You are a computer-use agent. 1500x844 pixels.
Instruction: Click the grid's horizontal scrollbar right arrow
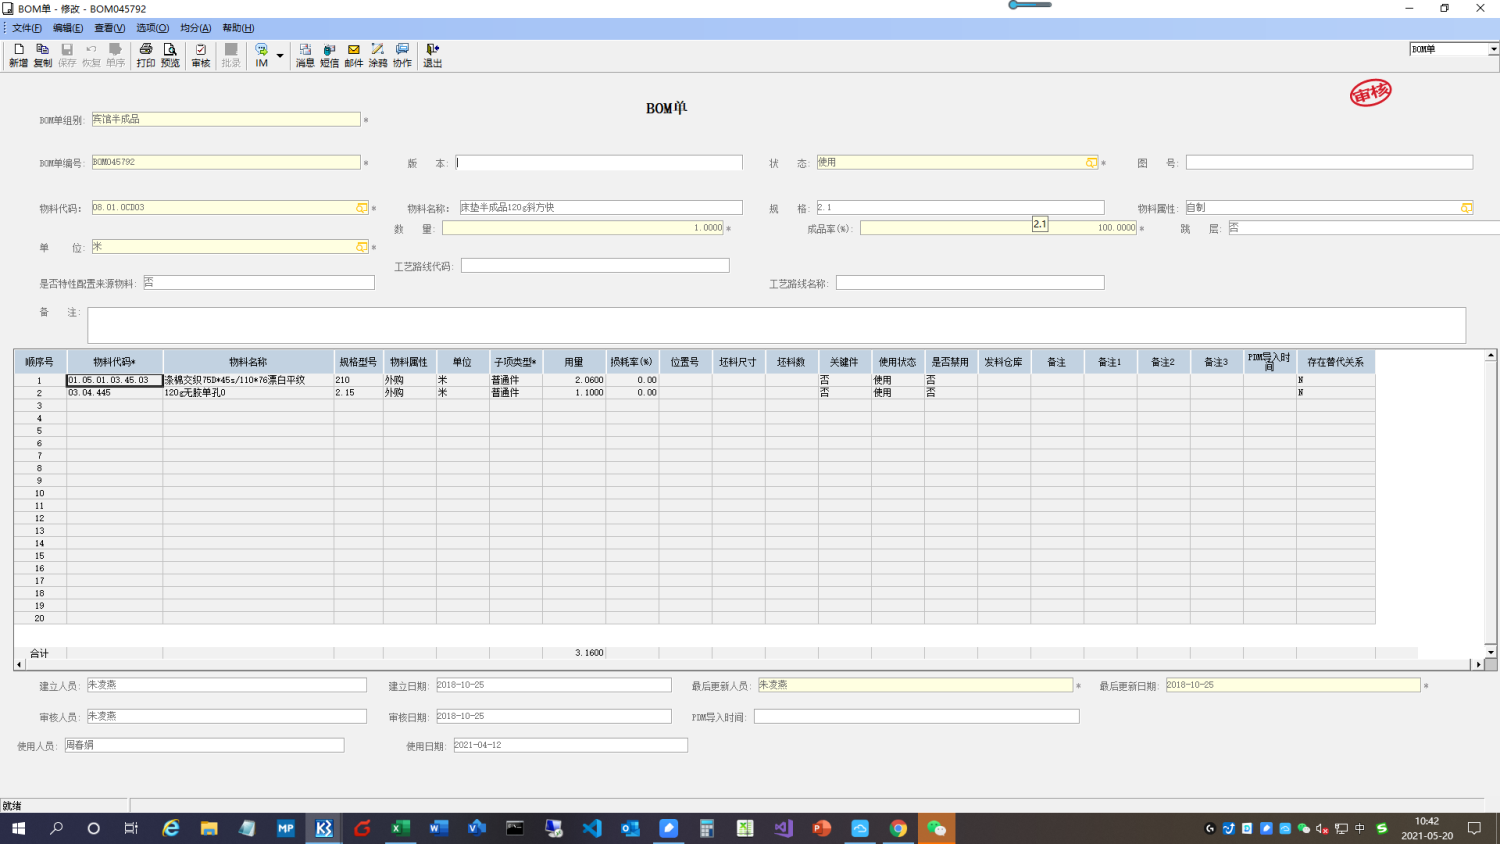click(x=1478, y=664)
